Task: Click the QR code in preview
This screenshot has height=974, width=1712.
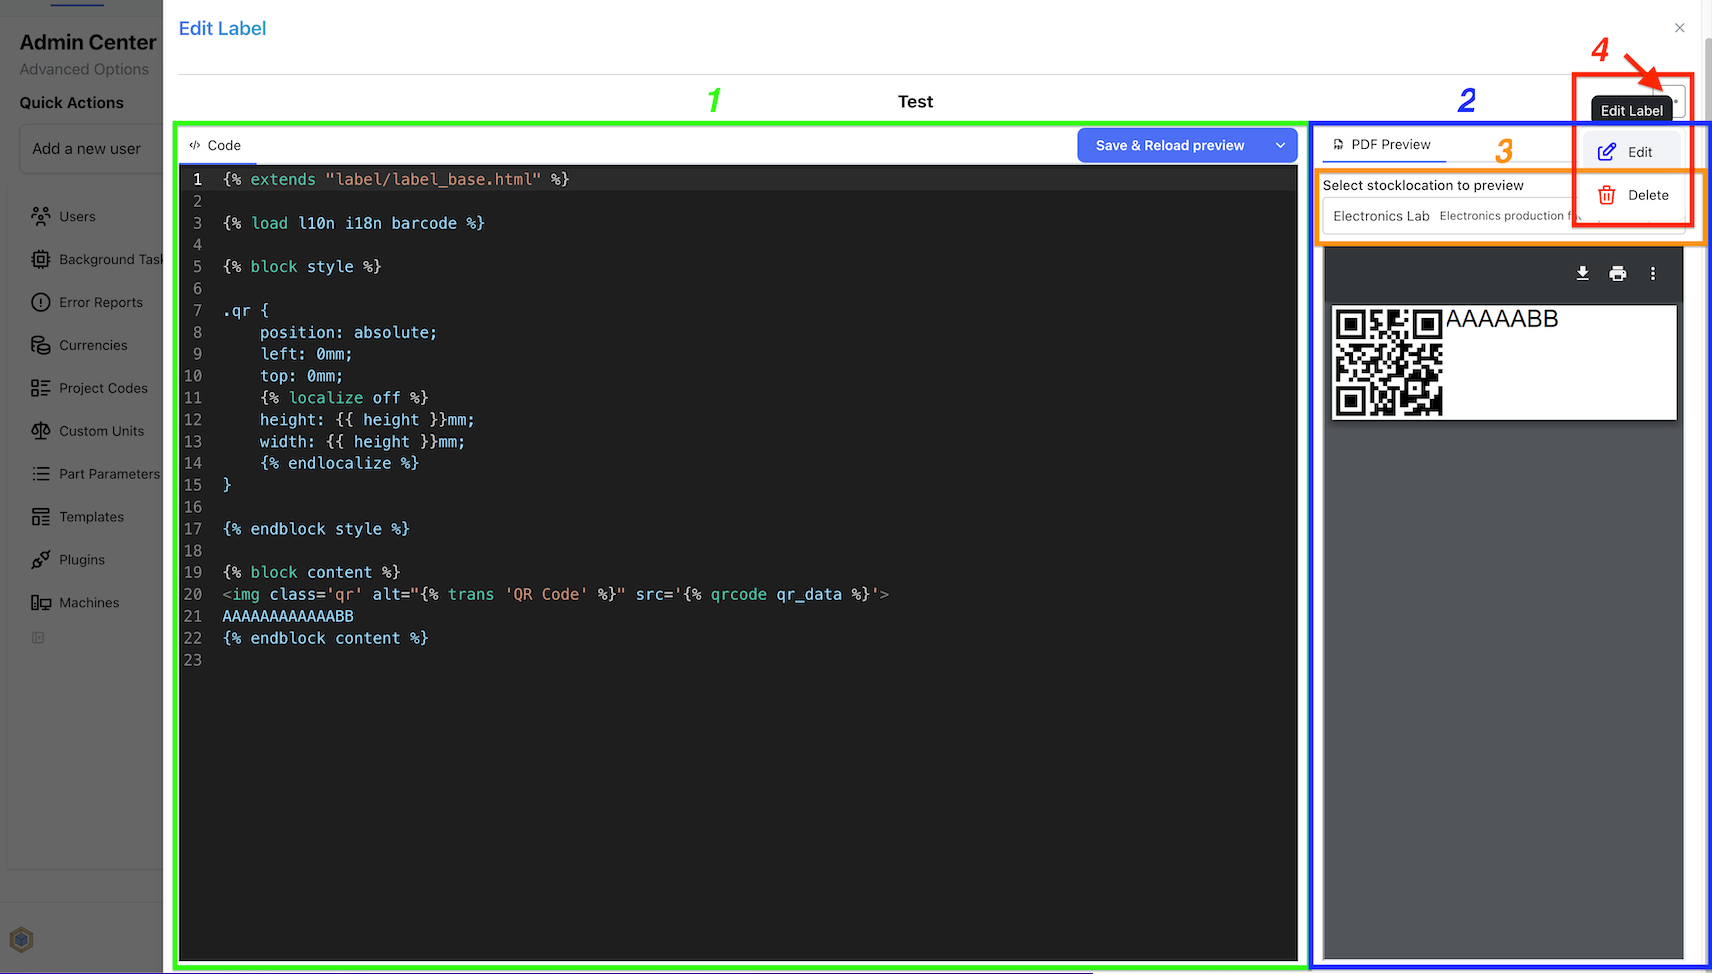Action: (x=1388, y=362)
